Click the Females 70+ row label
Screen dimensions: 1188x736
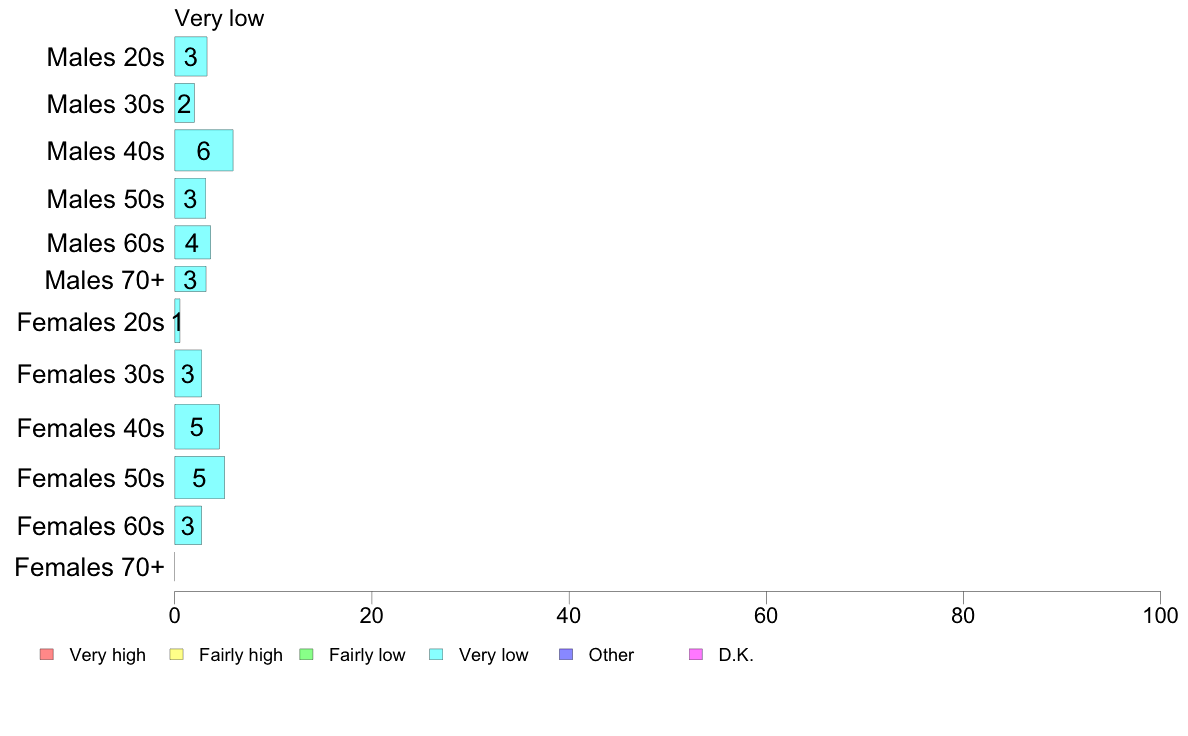tap(89, 567)
